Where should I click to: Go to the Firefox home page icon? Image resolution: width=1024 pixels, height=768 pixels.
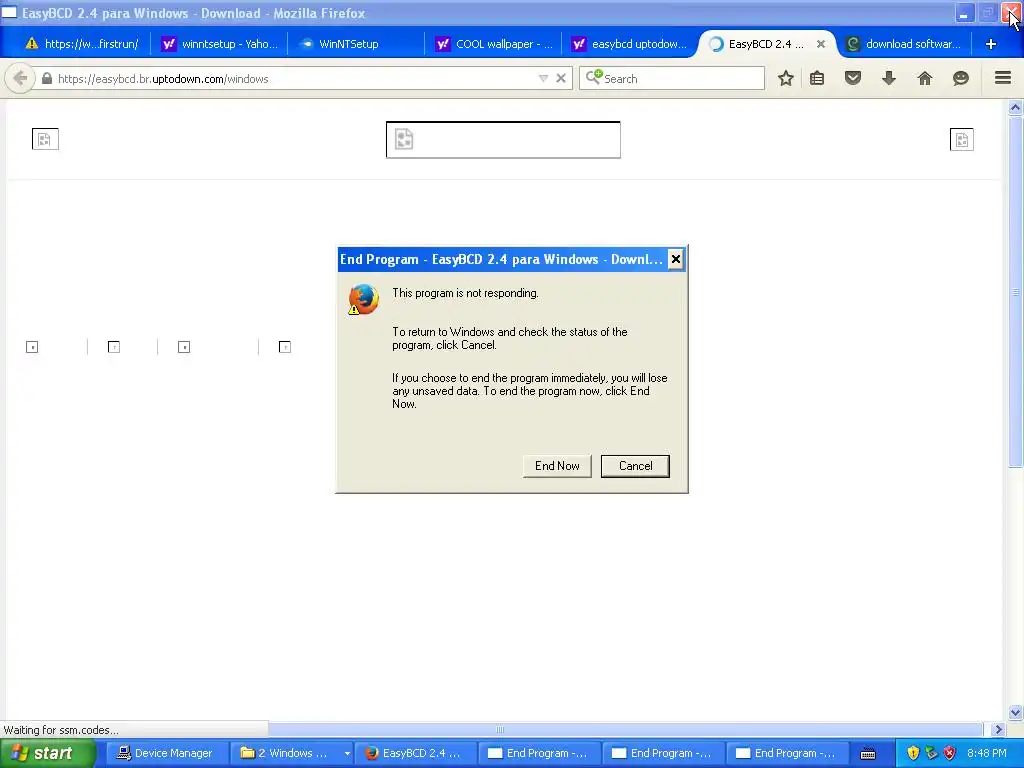tap(925, 78)
